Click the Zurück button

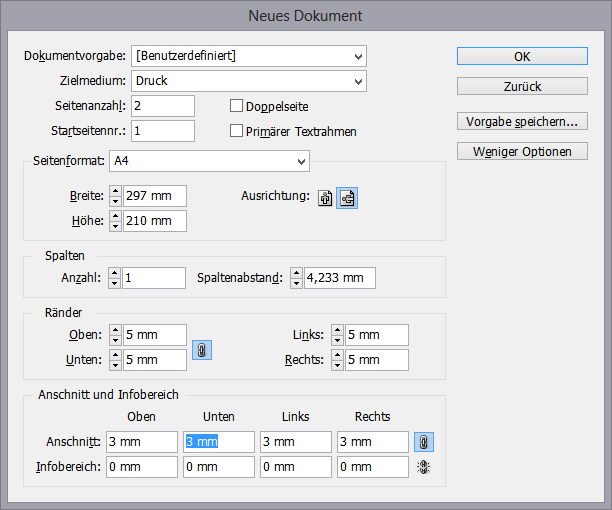[x=522, y=86]
